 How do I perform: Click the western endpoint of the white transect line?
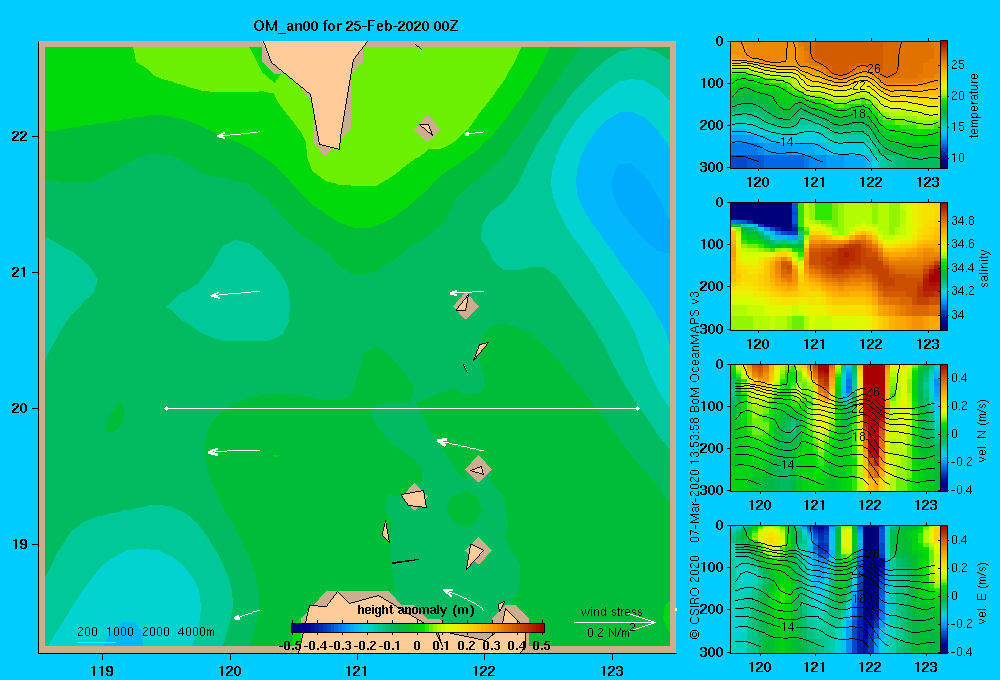[166, 408]
